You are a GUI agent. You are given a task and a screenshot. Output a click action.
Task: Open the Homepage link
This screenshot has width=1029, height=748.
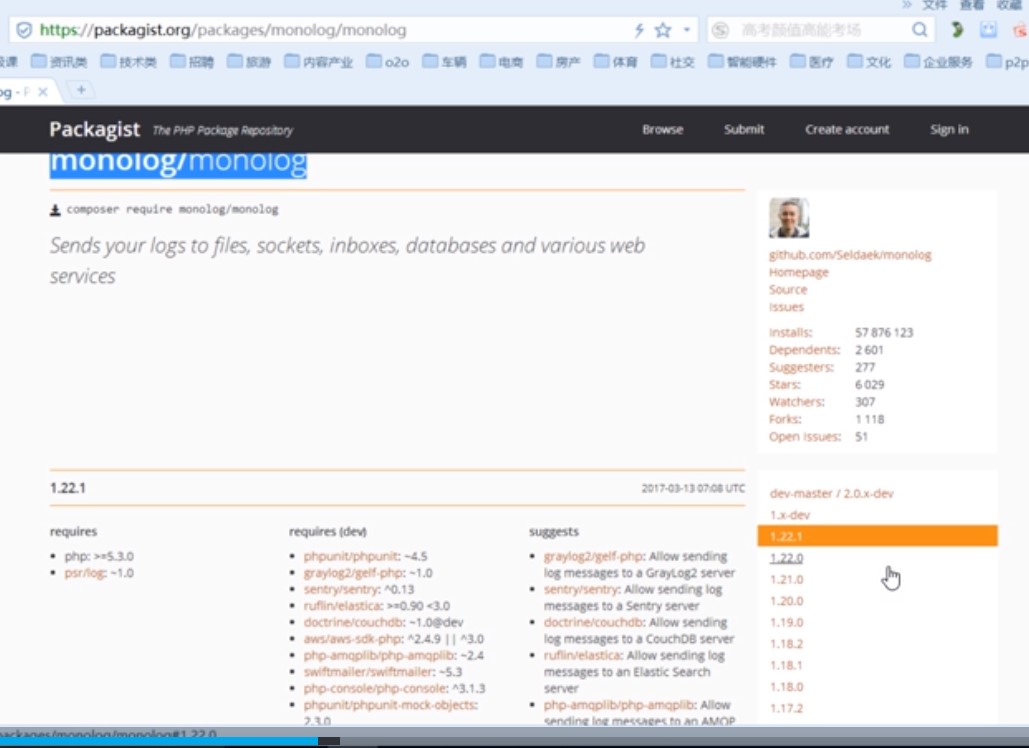point(799,272)
